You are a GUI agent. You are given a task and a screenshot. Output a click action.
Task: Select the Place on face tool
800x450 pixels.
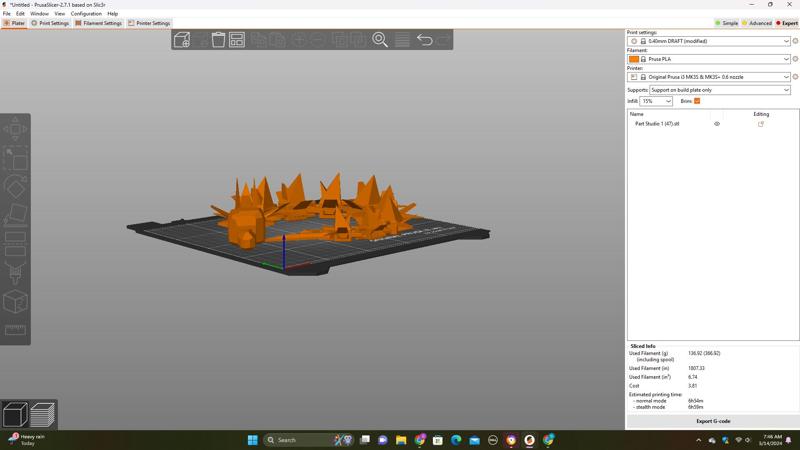tap(15, 215)
